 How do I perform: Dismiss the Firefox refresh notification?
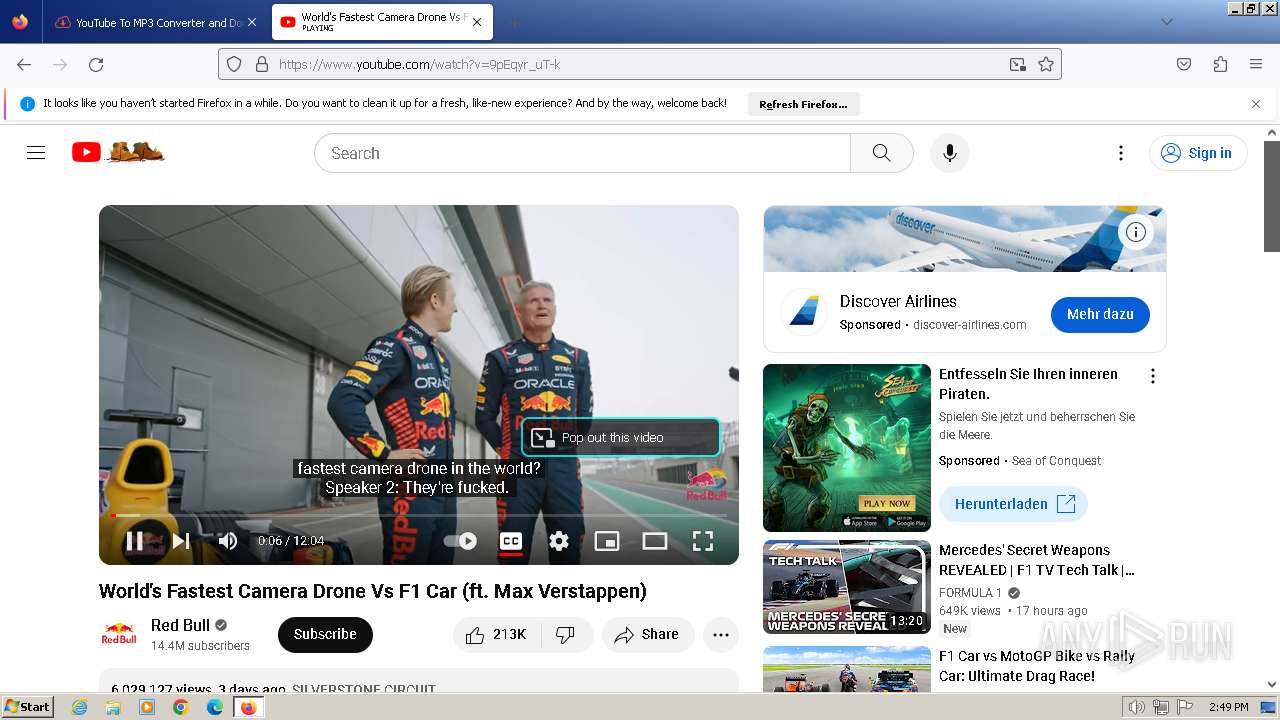tap(1256, 104)
